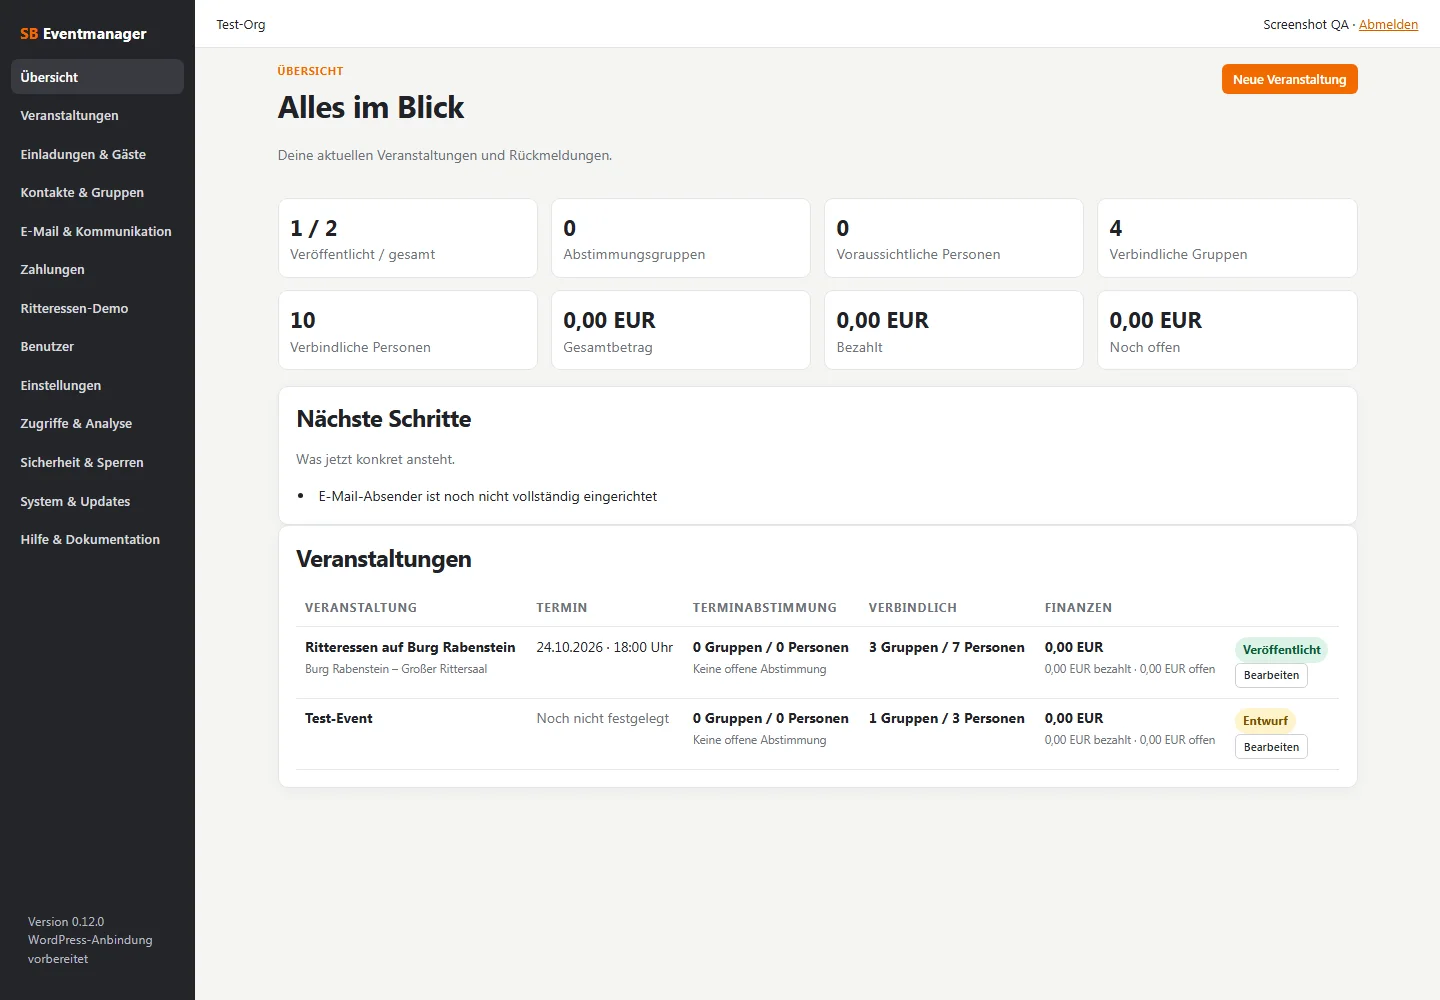Click the 1 / 2 Veröffentlicht / gesamt card

[x=408, y=238]
